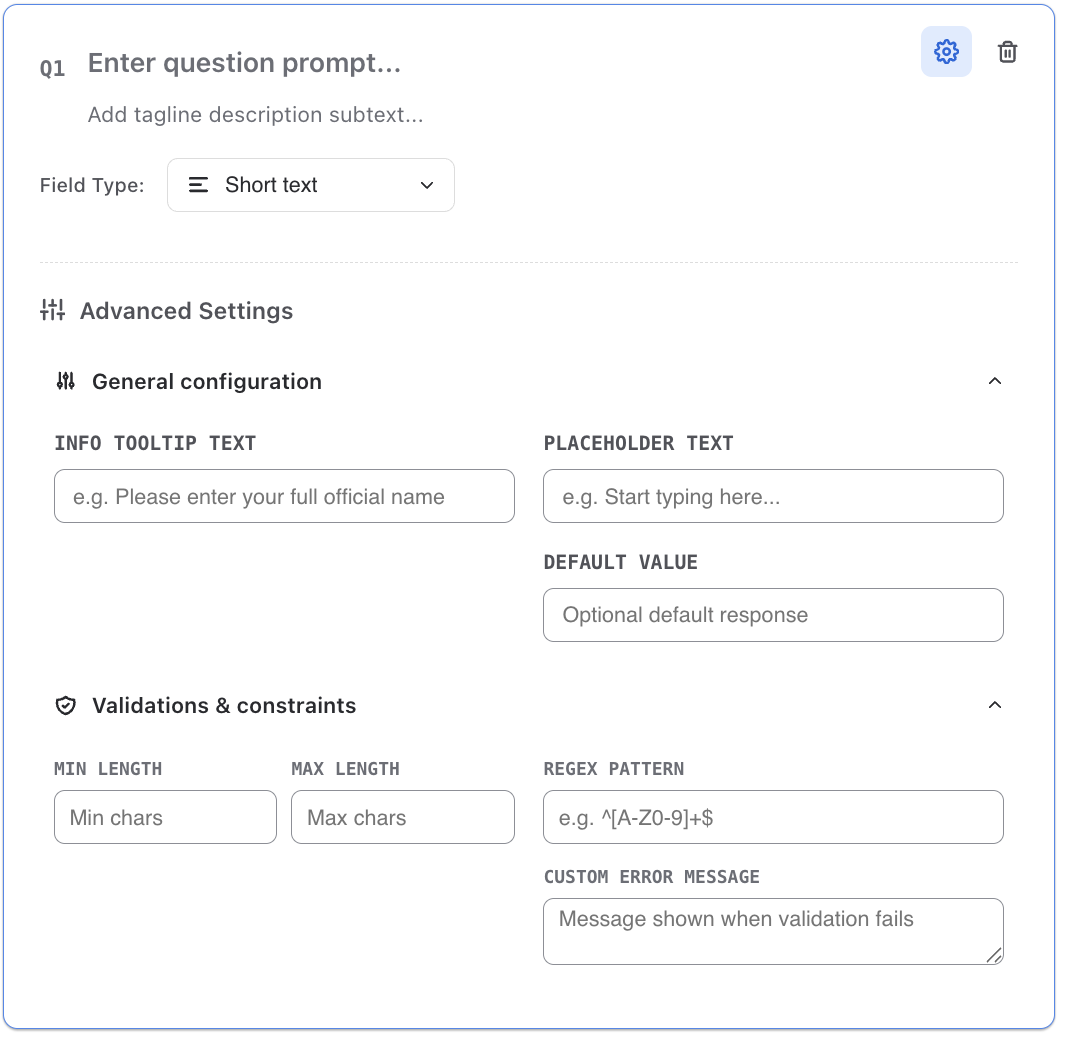The image size is (1066, 1042).
Task: Click the Short text lines icon
Action: click(x=198, y=185)
